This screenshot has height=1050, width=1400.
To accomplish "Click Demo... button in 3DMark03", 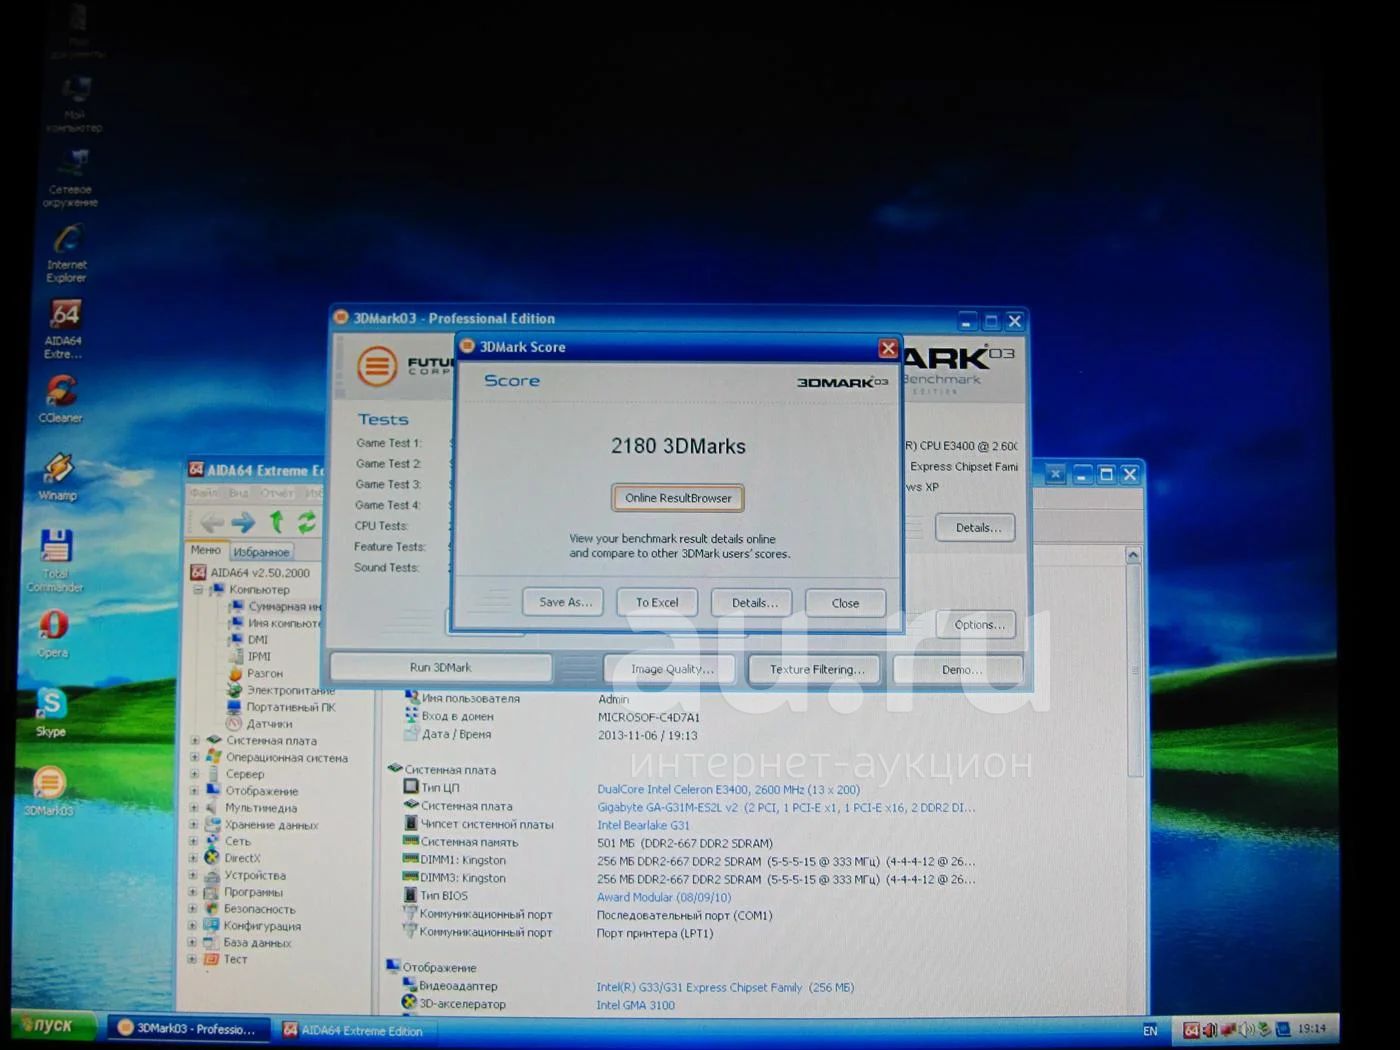I will (960, 670).
